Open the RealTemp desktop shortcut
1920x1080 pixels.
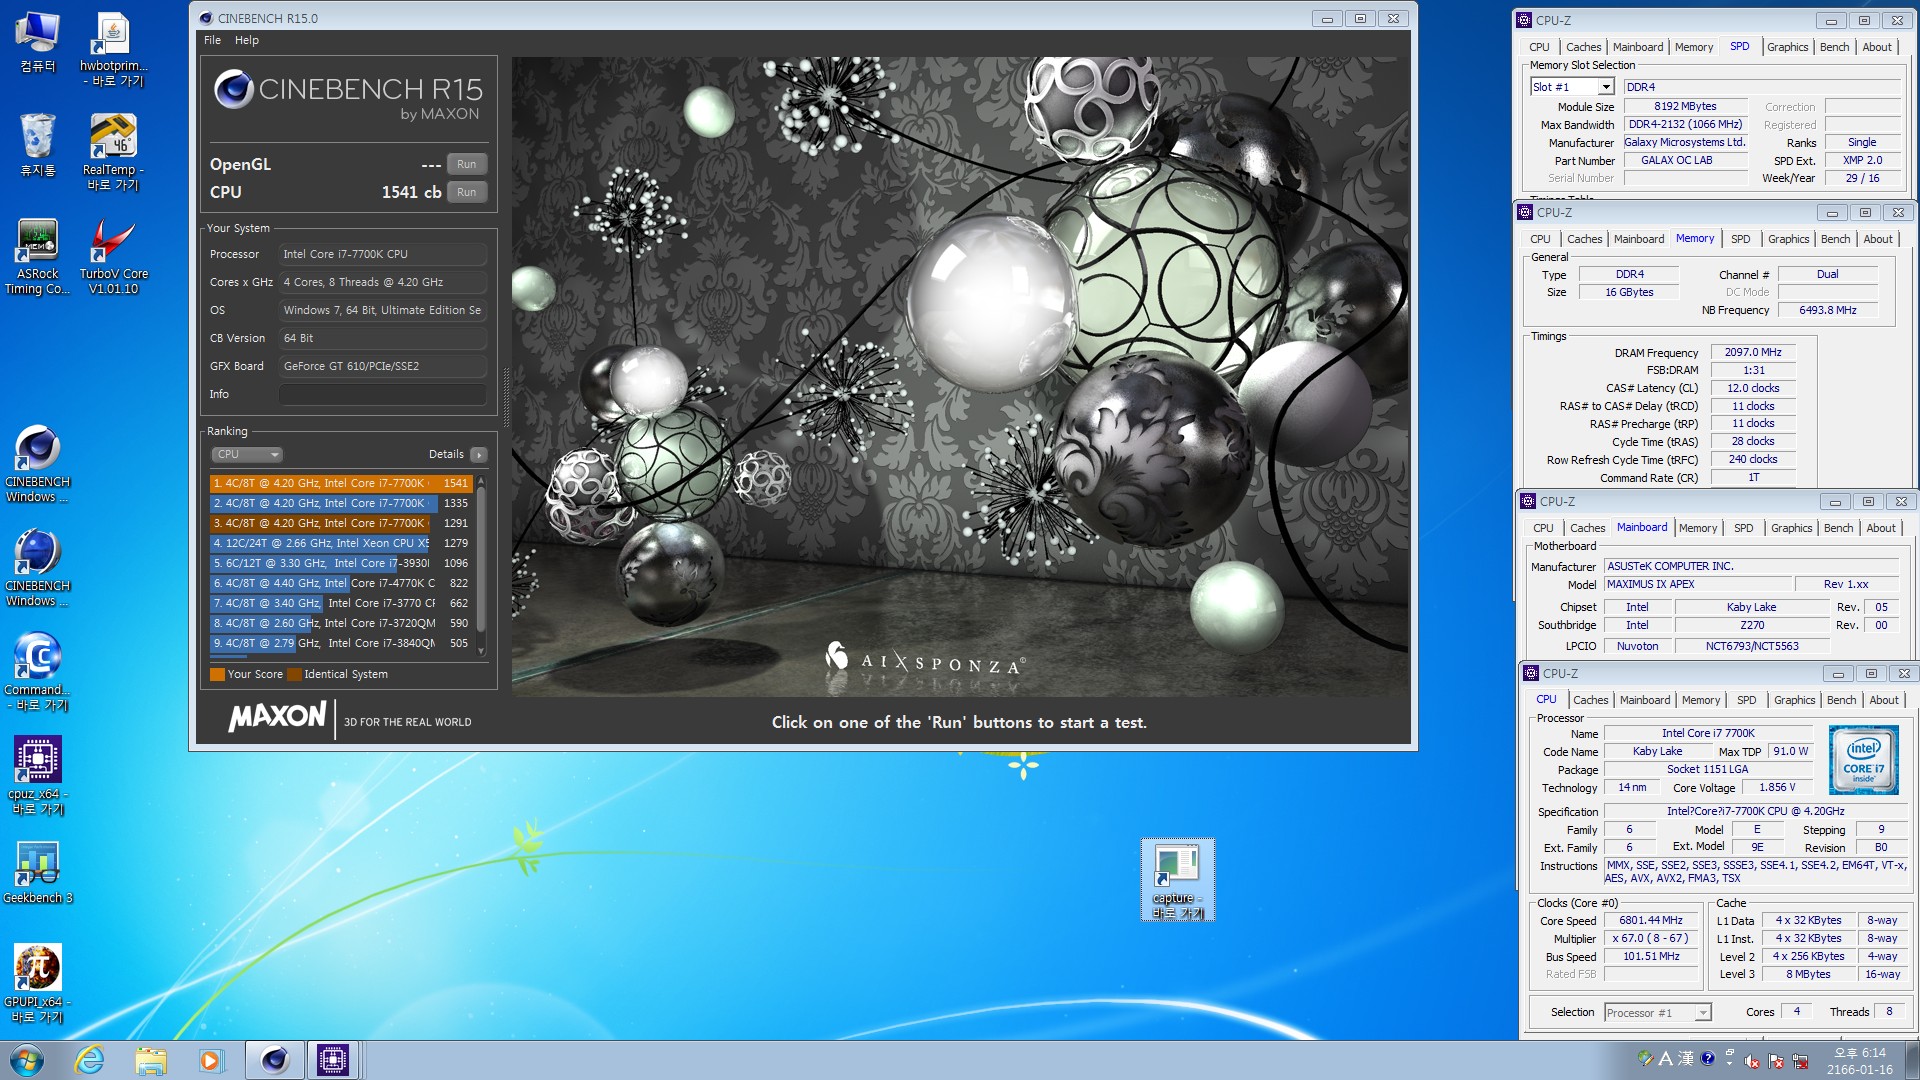point(113,152)
